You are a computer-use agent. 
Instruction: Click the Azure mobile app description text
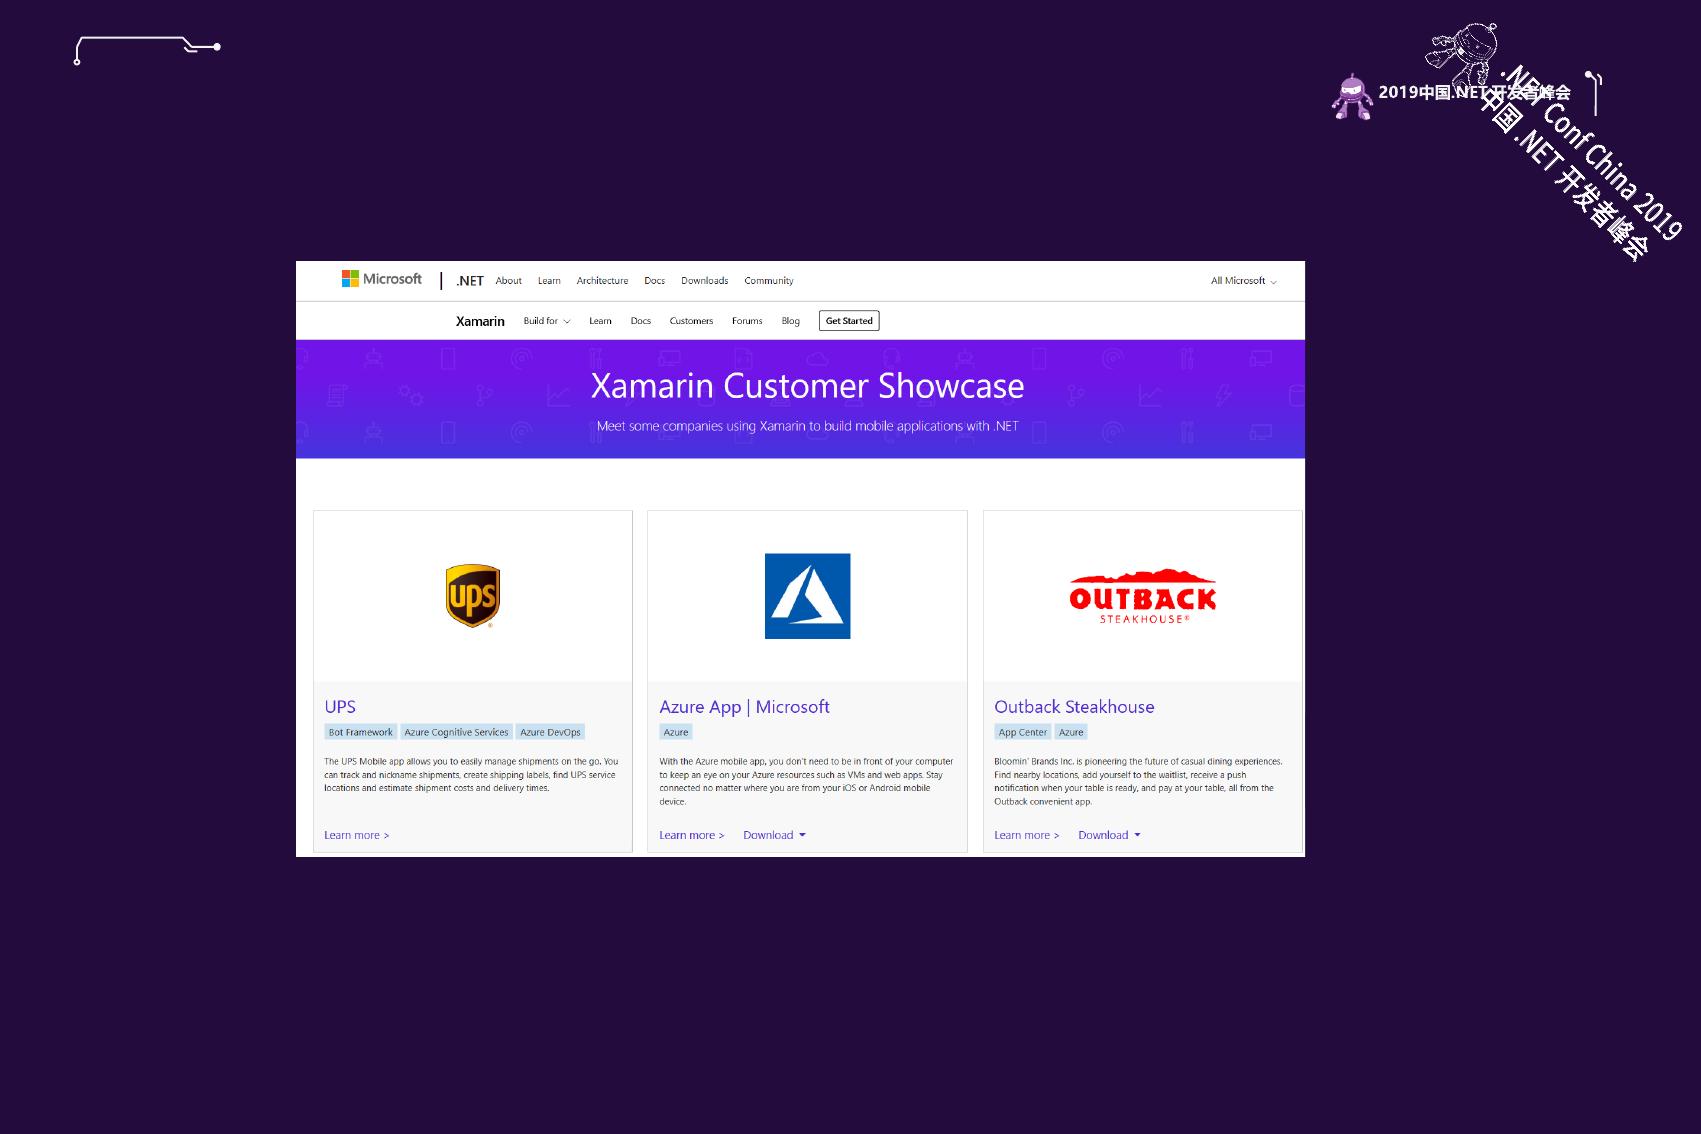point(806,781)
